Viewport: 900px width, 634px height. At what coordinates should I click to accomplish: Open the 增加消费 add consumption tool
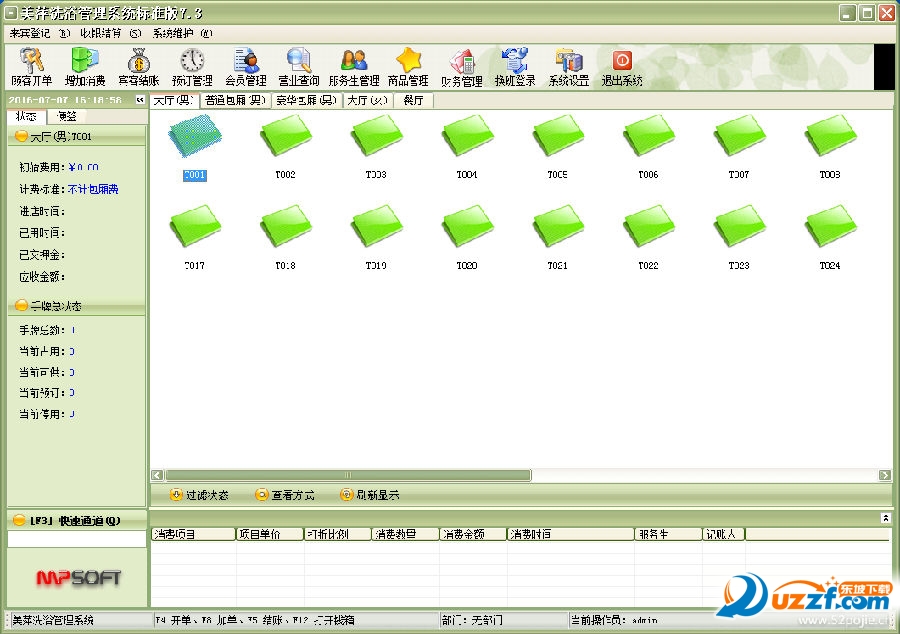tap(85, 66)
